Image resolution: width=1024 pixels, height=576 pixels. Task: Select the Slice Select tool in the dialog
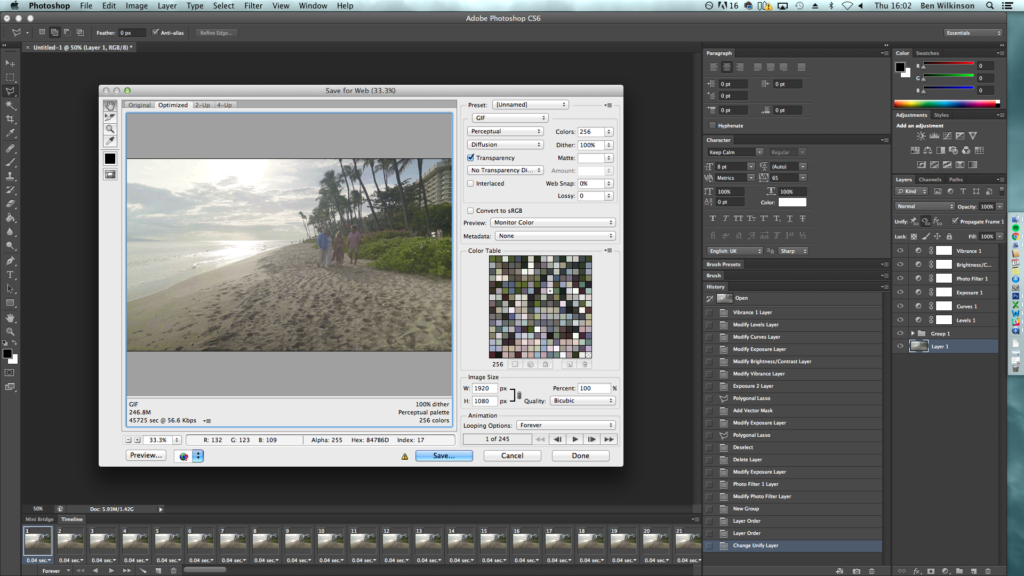pos(110,117)
